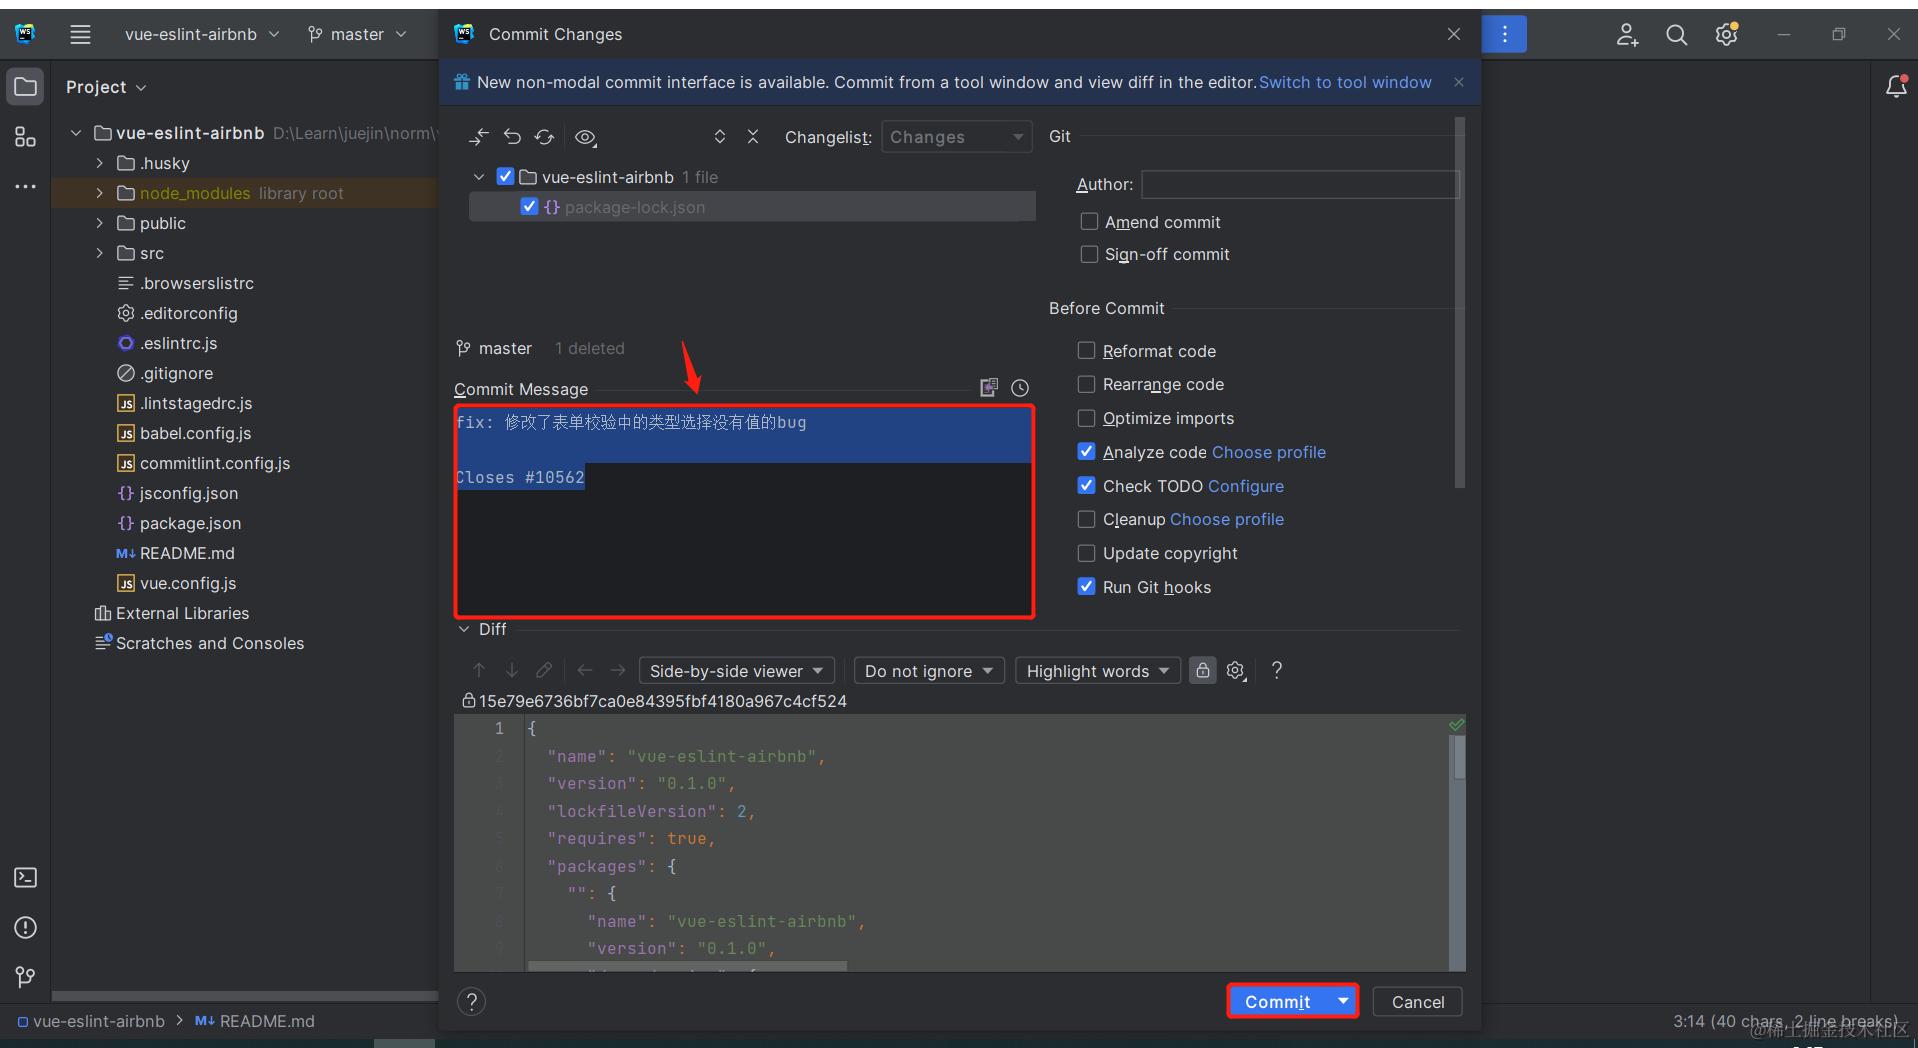The height and width of the screenshot is (1048, 1918).
Task: Open Highlight words dropdown
Action: [1097, 671]
